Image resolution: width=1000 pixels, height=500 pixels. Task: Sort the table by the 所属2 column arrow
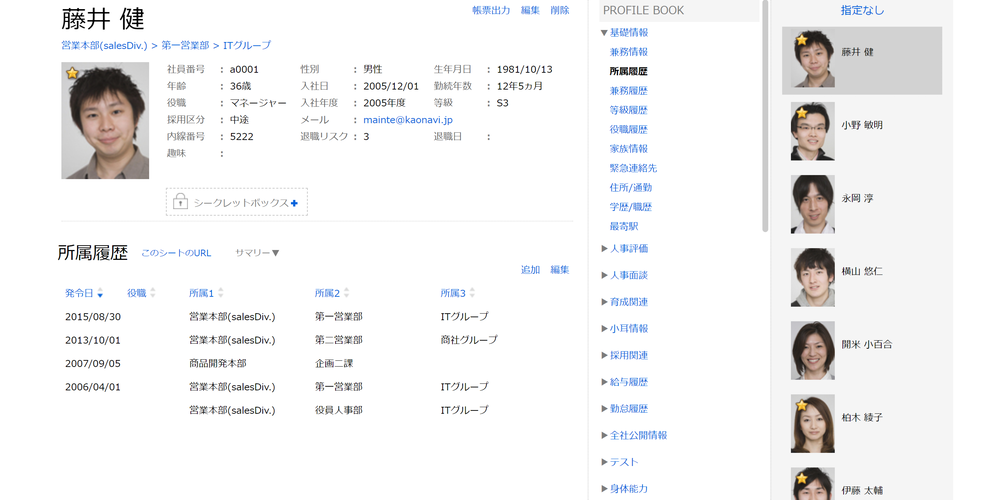346,293
